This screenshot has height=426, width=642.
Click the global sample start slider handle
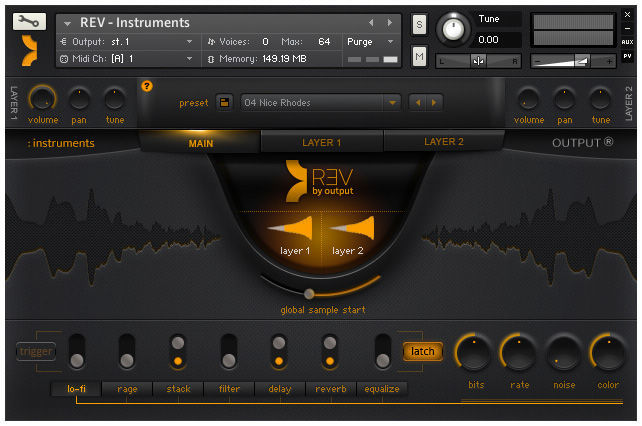coord(309,293)
